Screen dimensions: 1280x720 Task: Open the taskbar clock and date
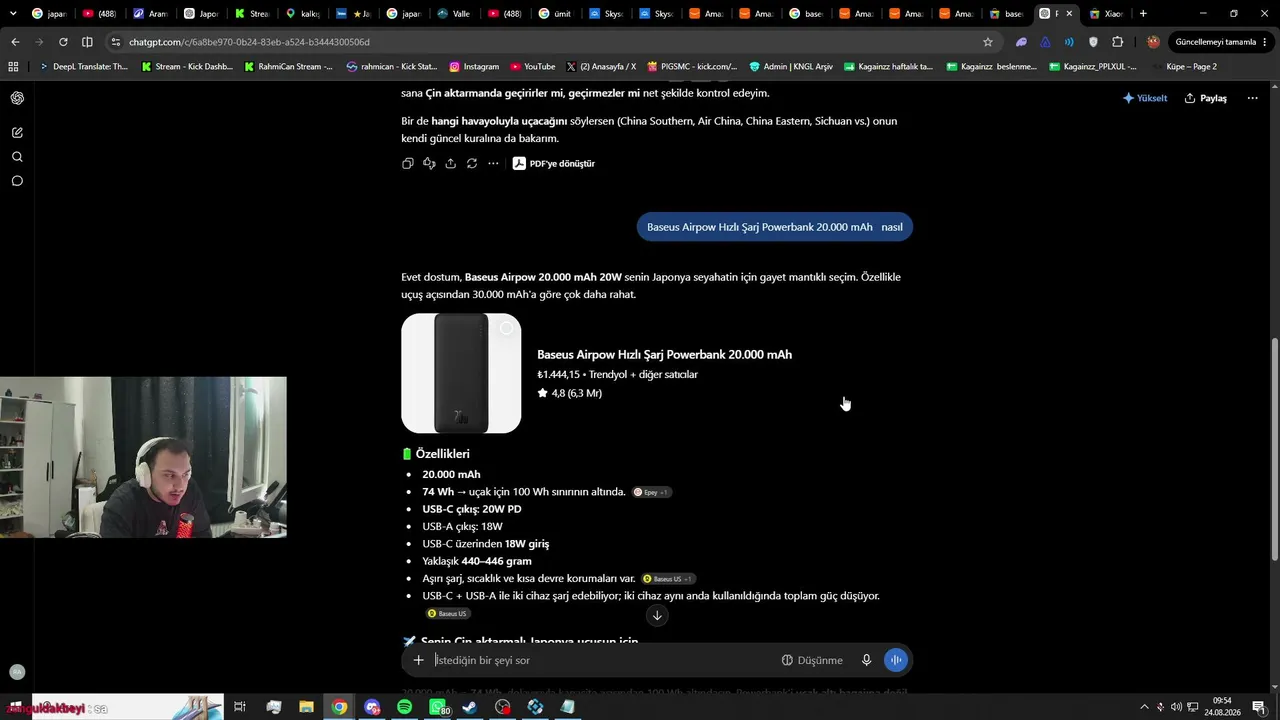(x=1222, y=707)
